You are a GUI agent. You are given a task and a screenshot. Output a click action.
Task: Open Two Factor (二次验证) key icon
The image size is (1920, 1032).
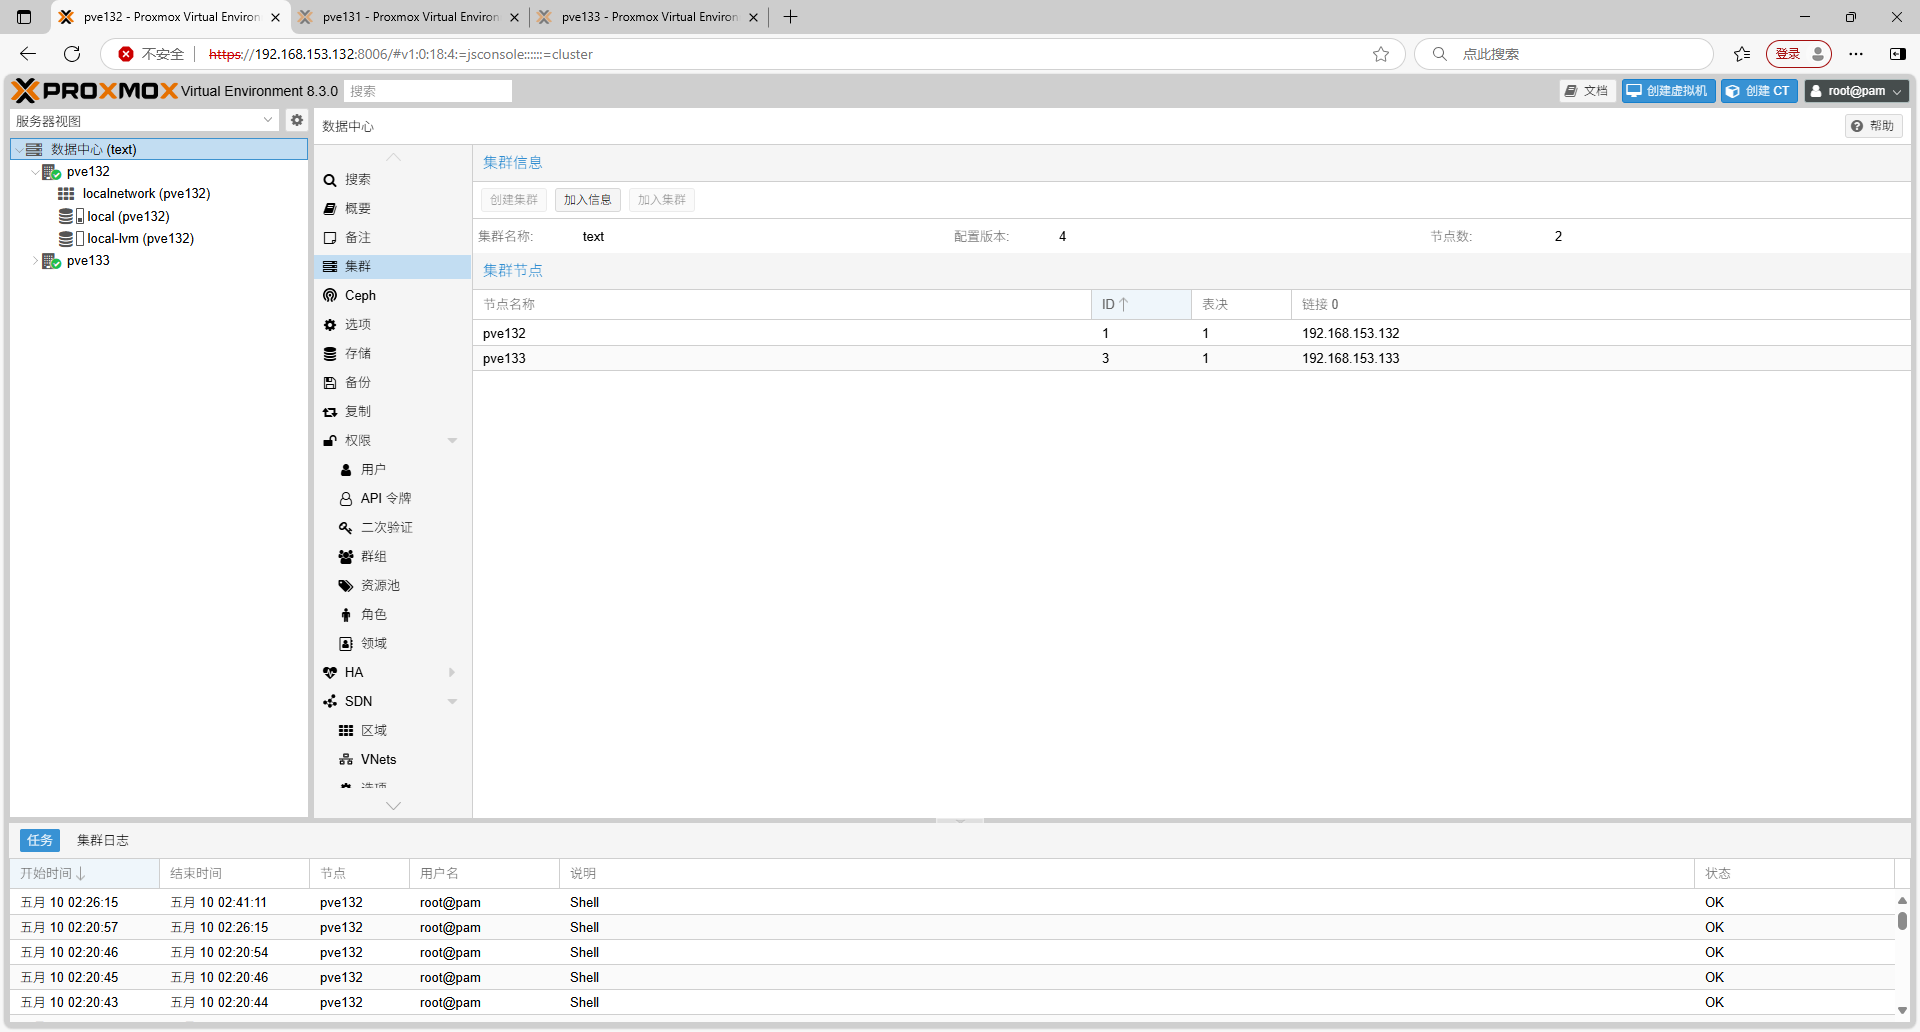click(x=346, y=528)
